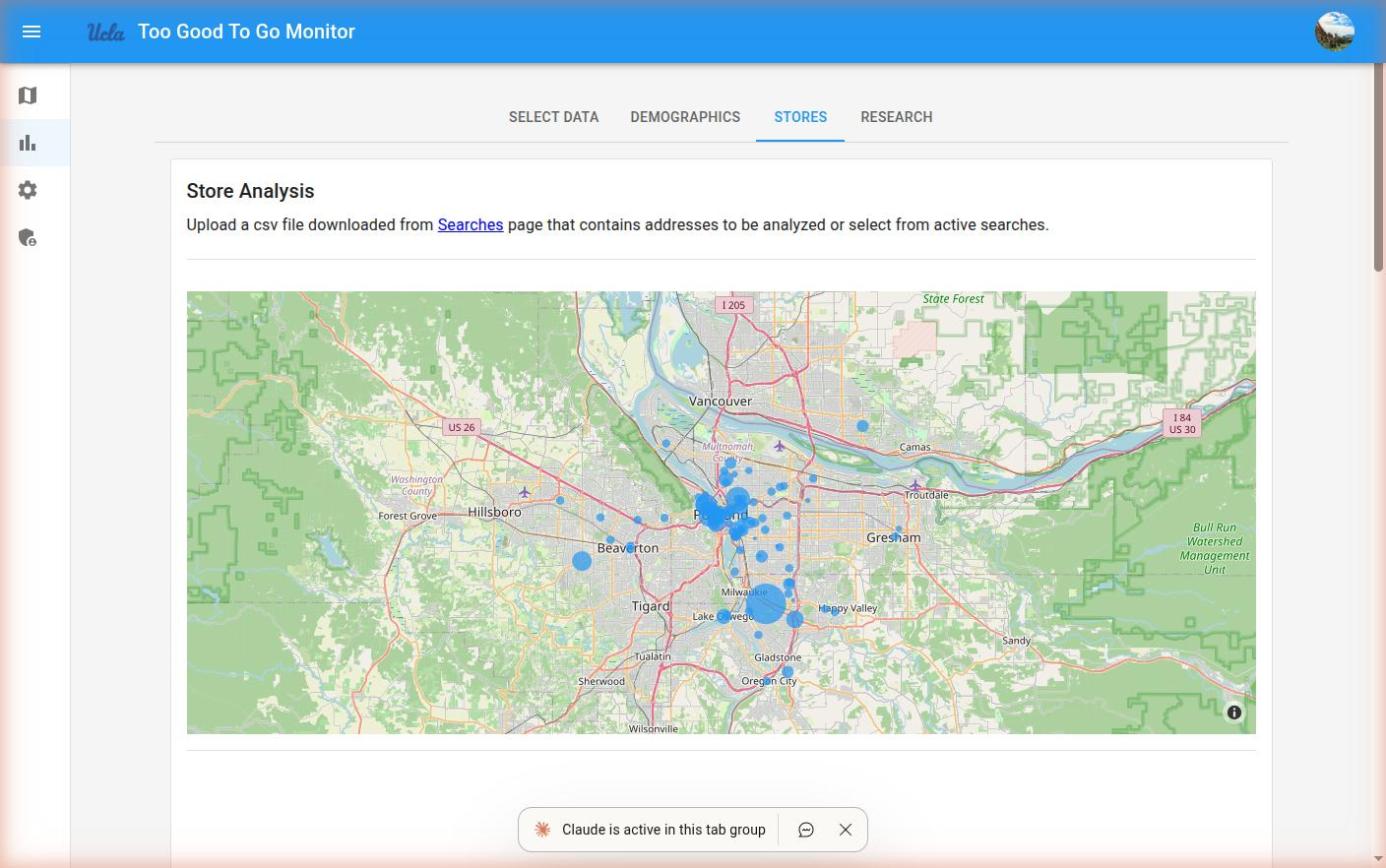The height and width of the screenshot is (868, 1386).
Task: Click the Sandy label on the map
Action: [x=1017, y=640]
